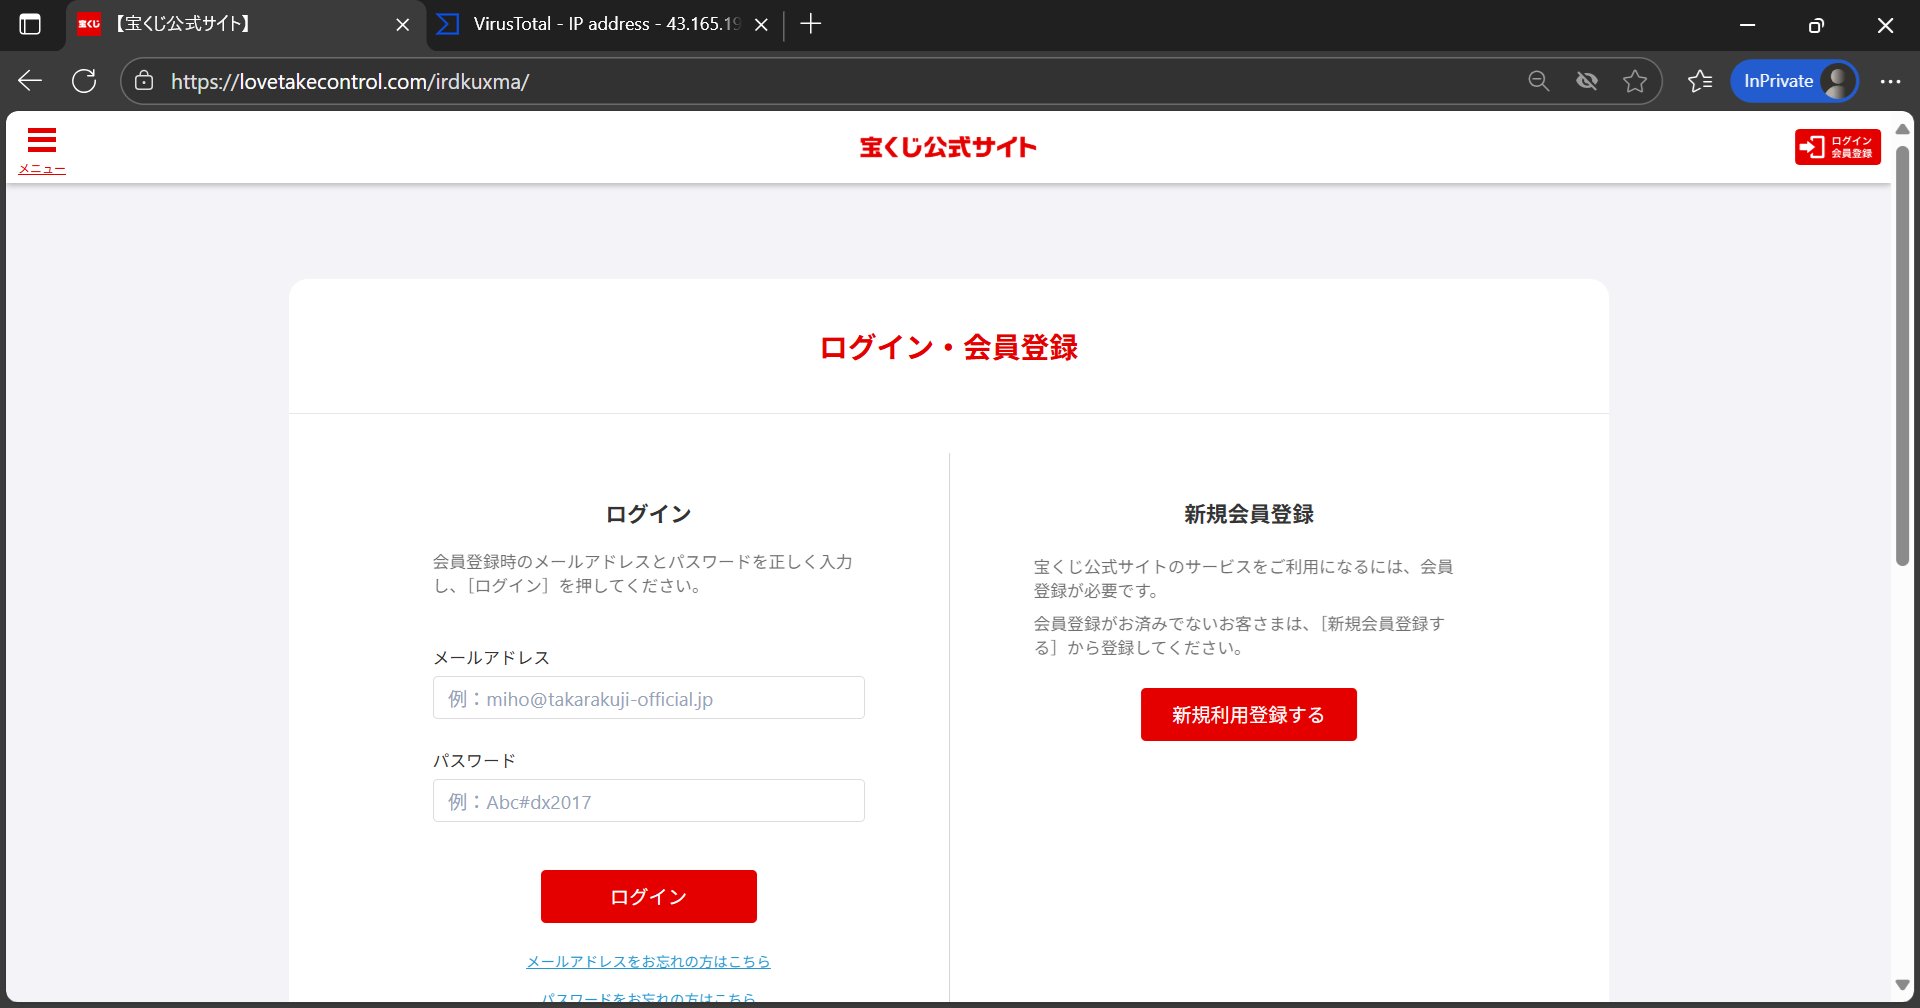Click the パスワード input field

point(648,801)
